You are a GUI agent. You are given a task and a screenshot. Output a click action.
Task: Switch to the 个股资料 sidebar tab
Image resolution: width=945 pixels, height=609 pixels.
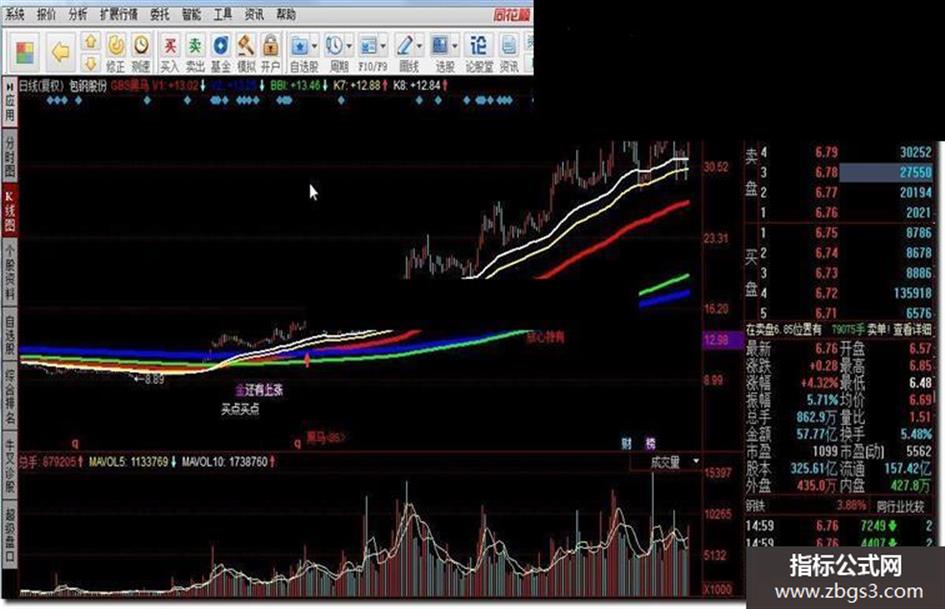pos(10,272)
